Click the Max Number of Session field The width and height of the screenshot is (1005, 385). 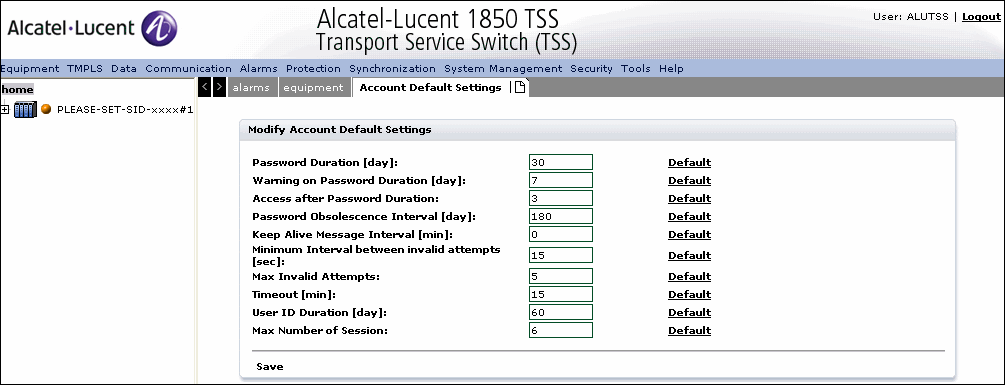[x=561, y=330]
